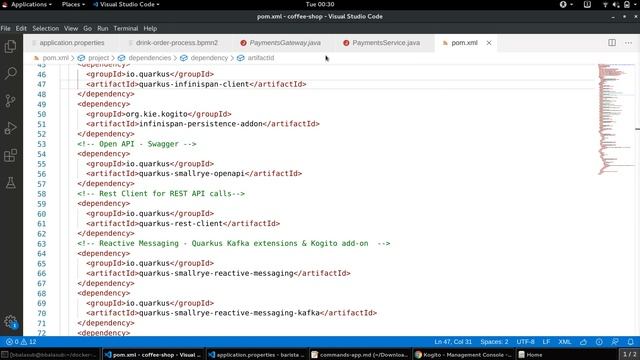This screenshot has width=640, height=360.
Task: Select the pom.xml editor tab
Action: pos(464,42)
